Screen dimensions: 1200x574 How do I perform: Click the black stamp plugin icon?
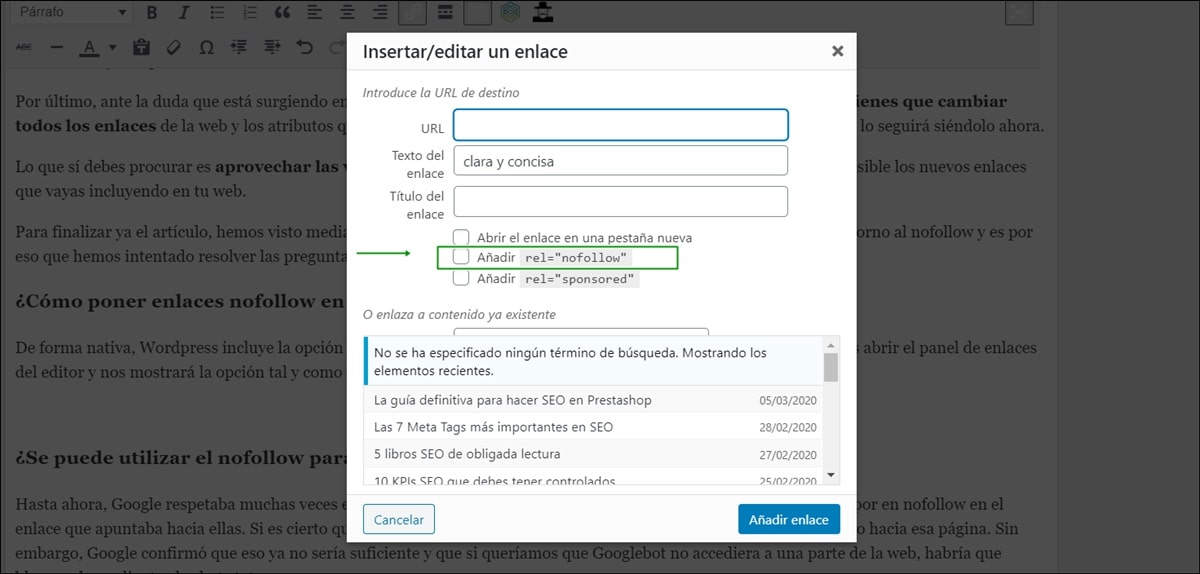543,13
